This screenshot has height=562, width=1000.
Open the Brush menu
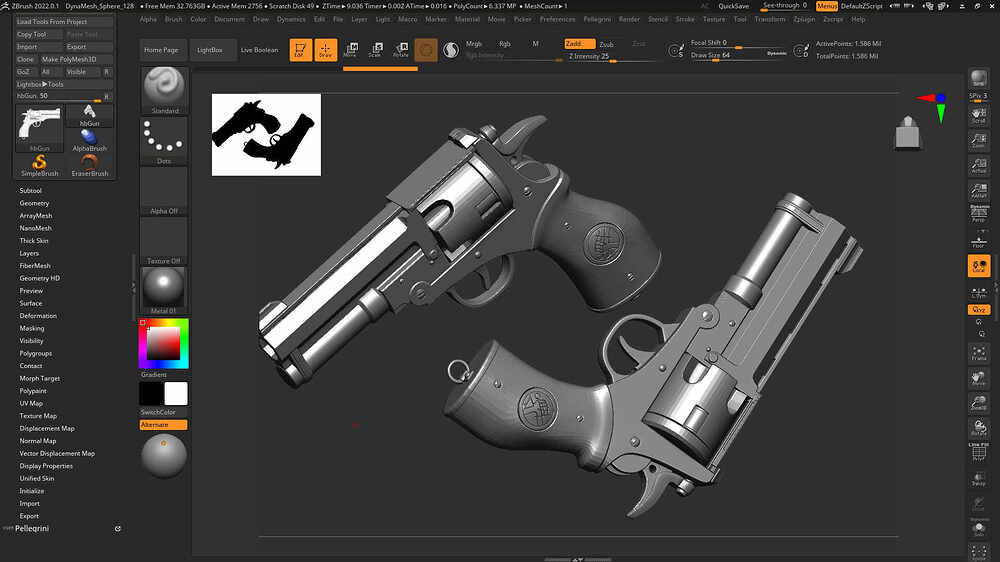tap(173, 19)
